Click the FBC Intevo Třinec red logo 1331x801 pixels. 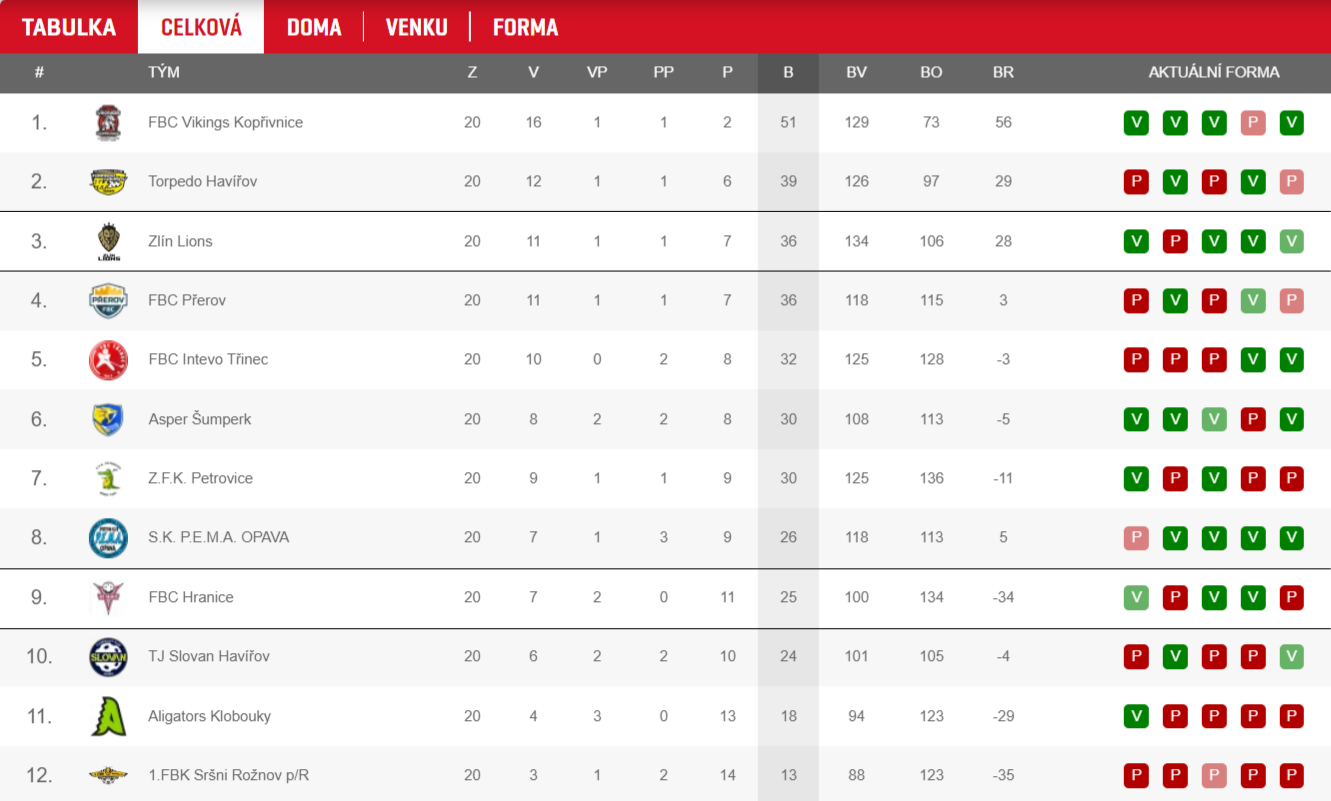tap(108, 360)
